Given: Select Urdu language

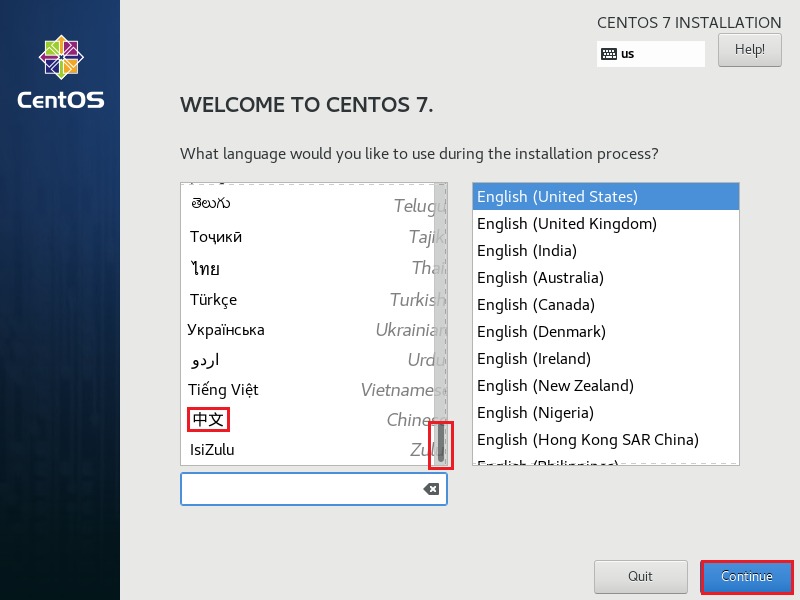Looking at the screenshot, I should pos(313,360).
